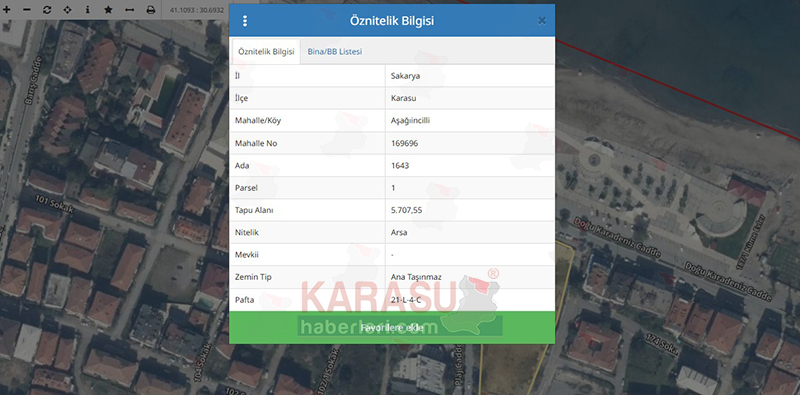Select the Ada value 1643

pos(400,166)
